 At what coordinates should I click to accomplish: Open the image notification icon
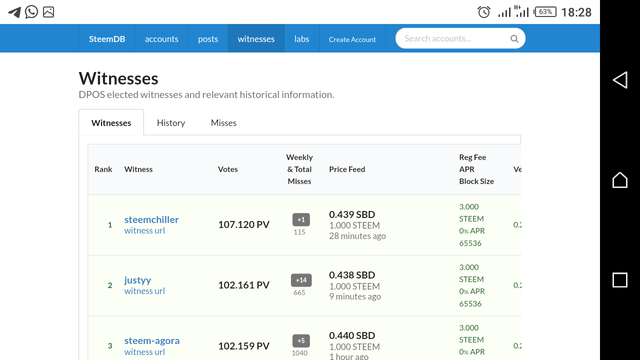[x=49, y=12]
